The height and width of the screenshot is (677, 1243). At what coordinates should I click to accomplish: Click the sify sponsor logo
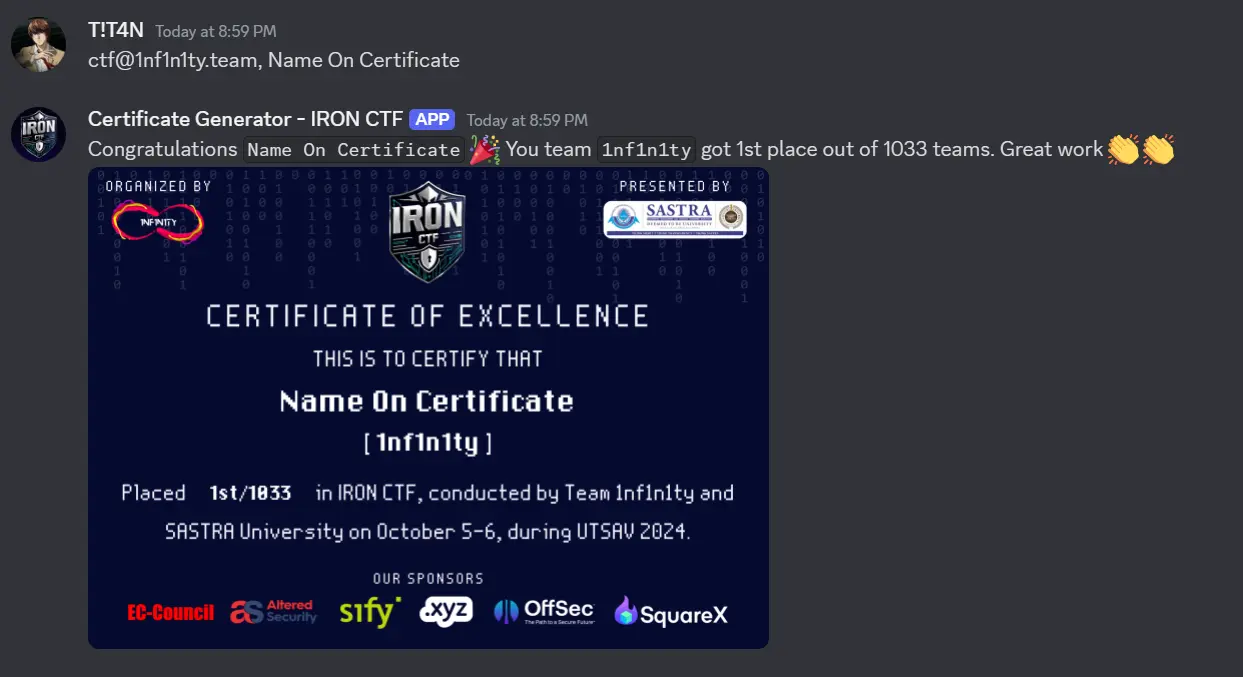pyautogui.click(x=369, y=611)
